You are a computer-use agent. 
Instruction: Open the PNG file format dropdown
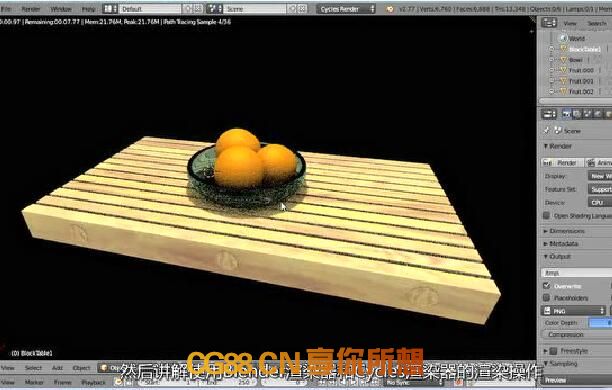pyautogui.click(x=573, y=311)
